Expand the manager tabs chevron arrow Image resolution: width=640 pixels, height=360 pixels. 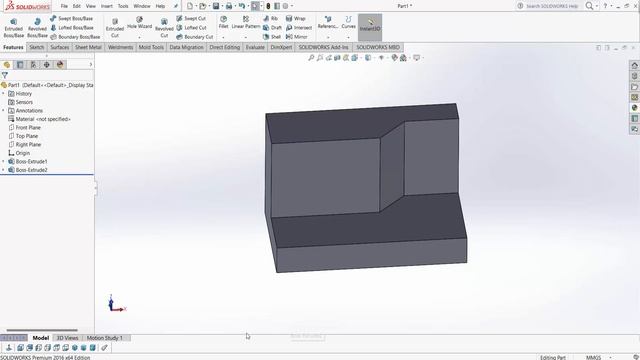(x=91, y=64)
